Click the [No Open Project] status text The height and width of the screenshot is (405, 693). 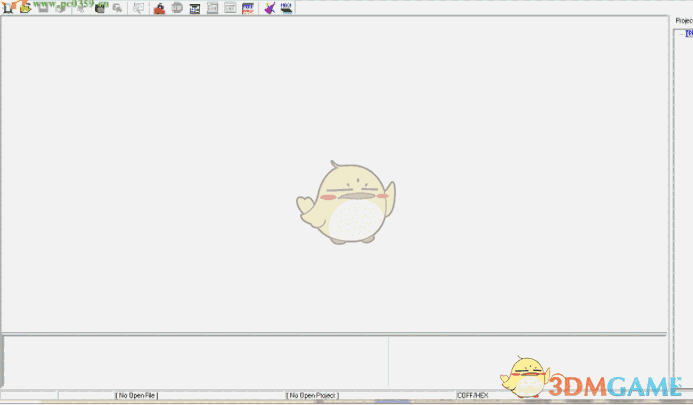click(x=312, y=395)
